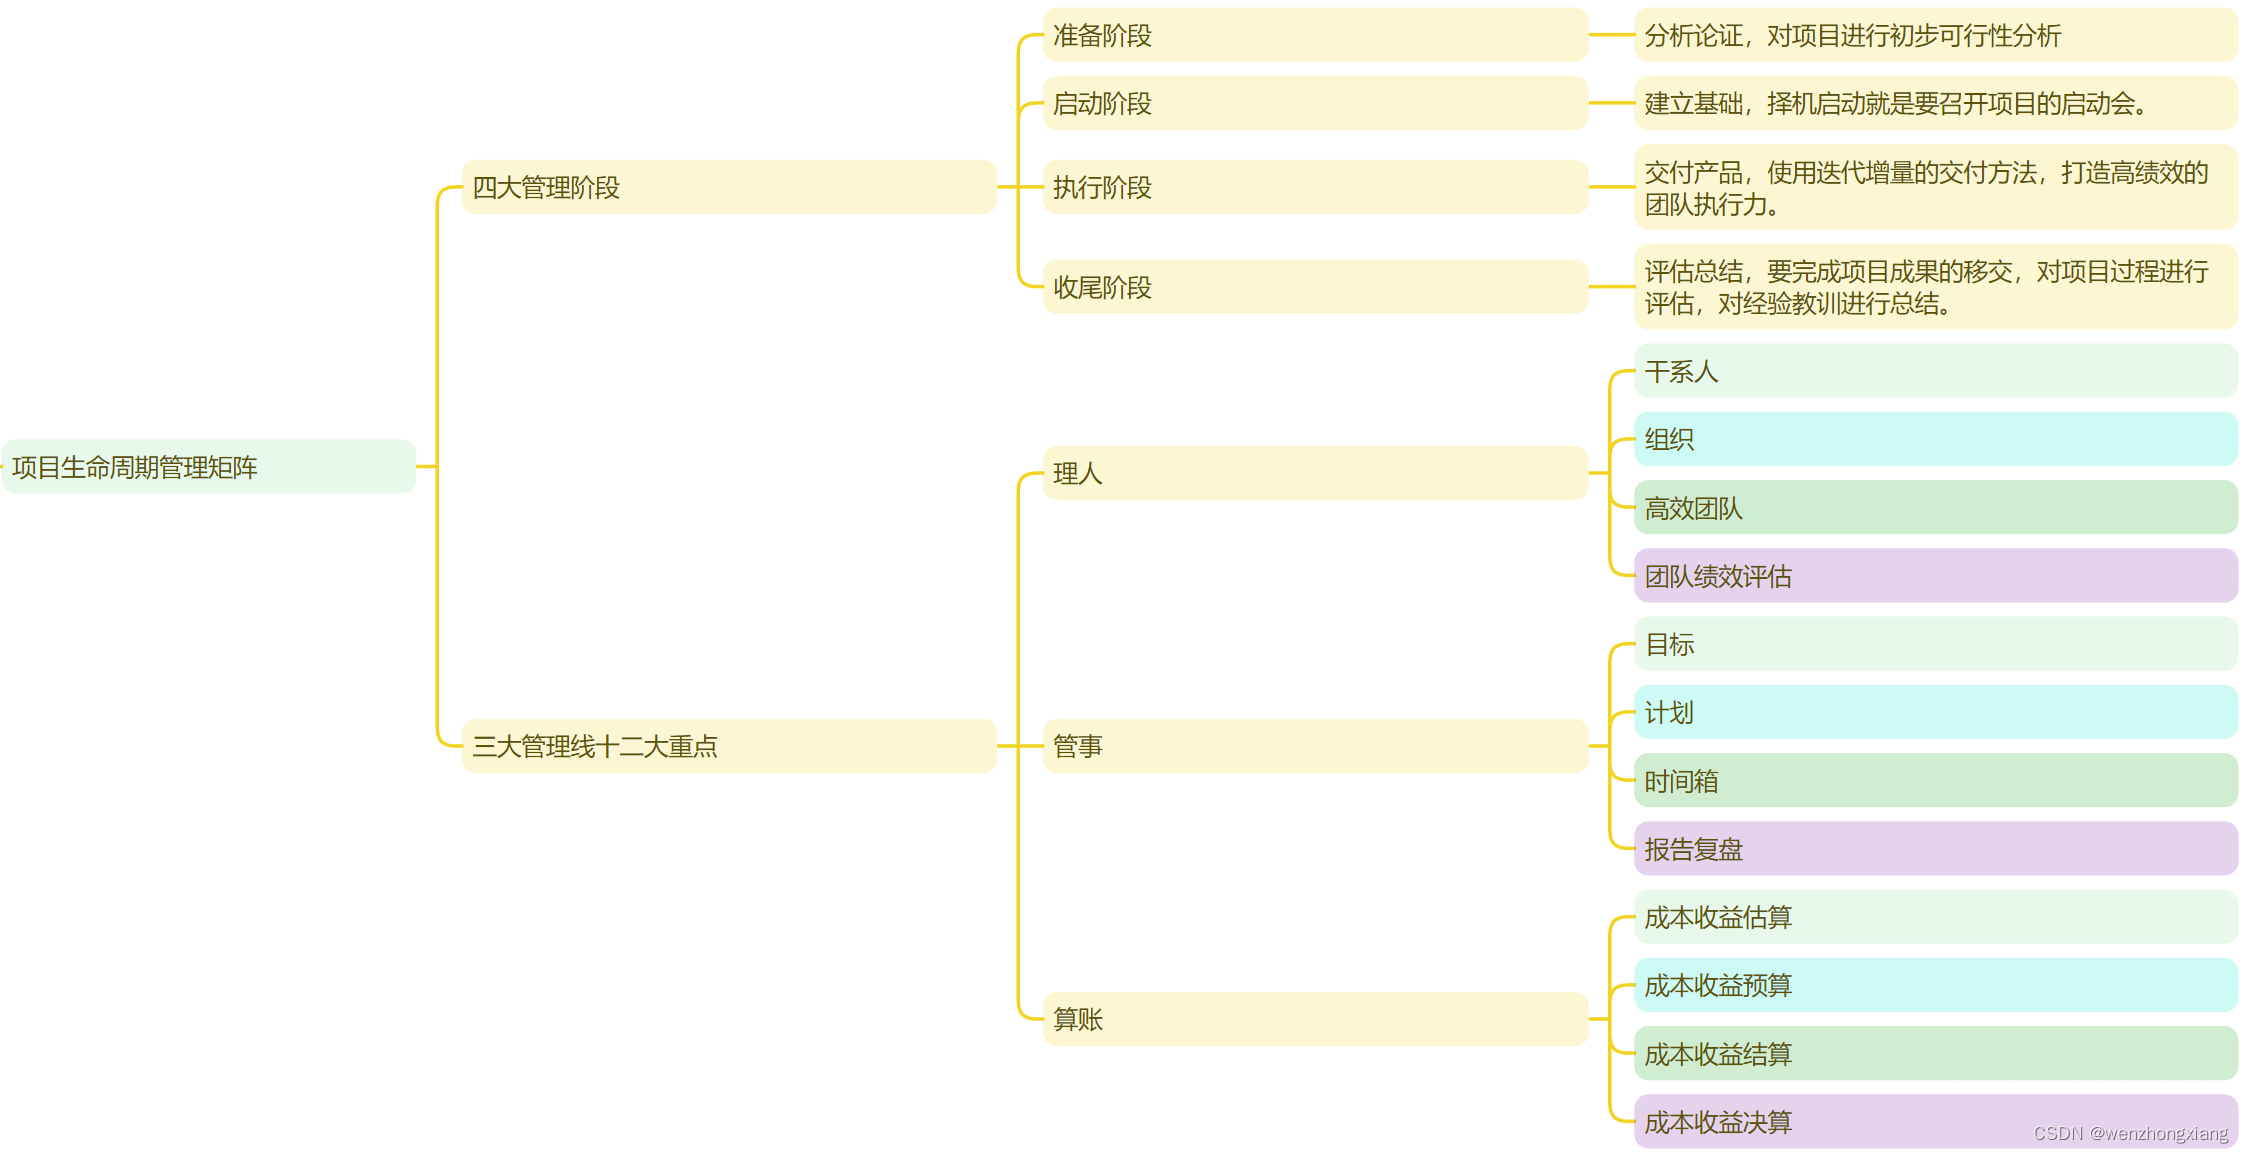This screenshot has height=1153, width=2244.
Task: Click the 成本收益决算 leaf node
Action: tap(1936, 1121)
